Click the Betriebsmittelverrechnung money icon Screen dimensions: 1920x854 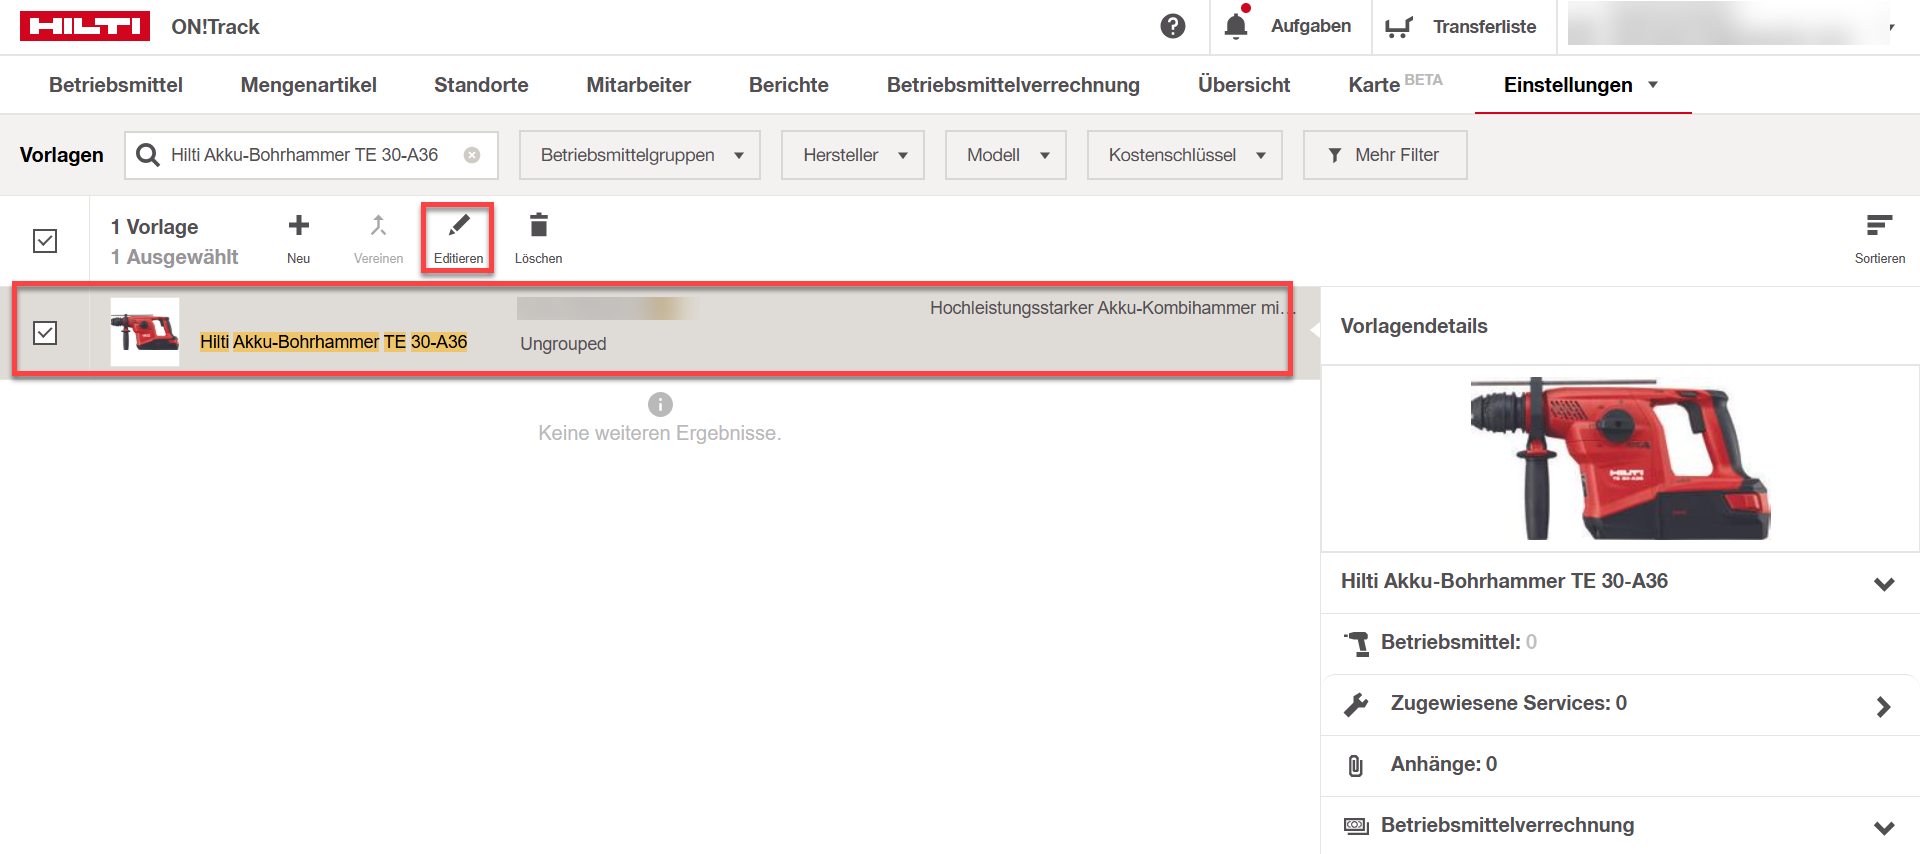pyautogui.click(x=1356, y=826)
